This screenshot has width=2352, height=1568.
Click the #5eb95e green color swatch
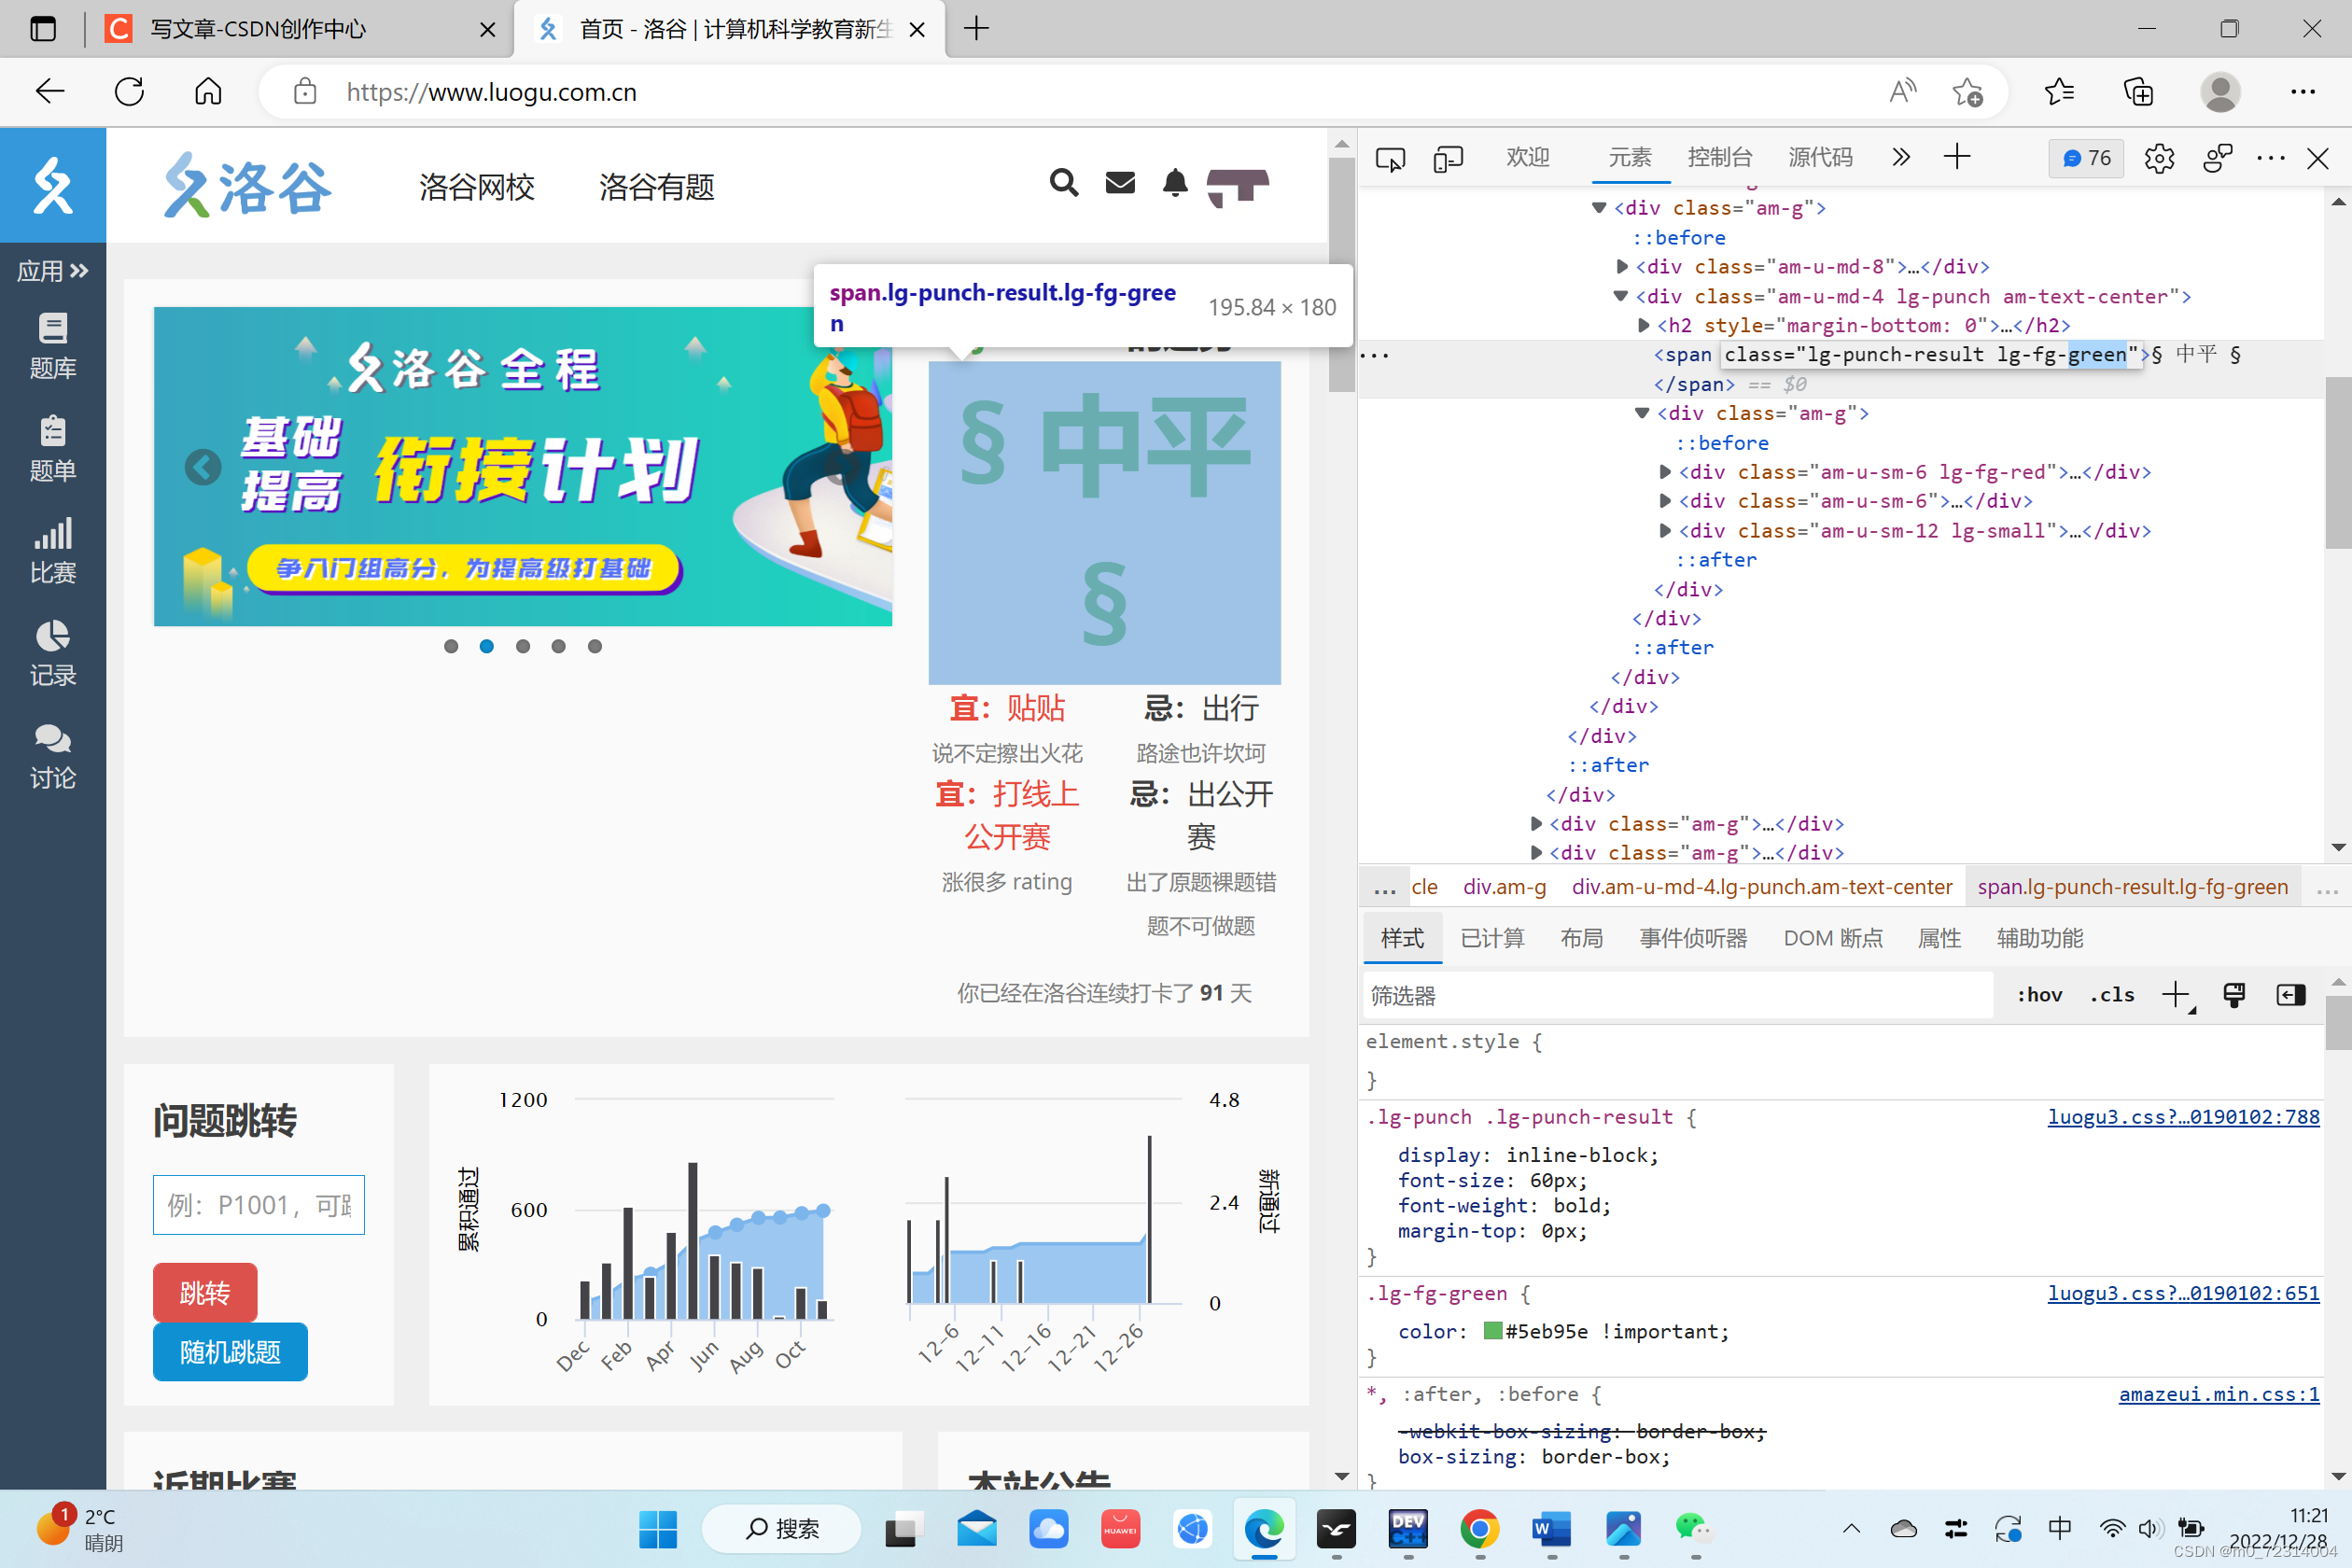click(x=1492, y=1331)
